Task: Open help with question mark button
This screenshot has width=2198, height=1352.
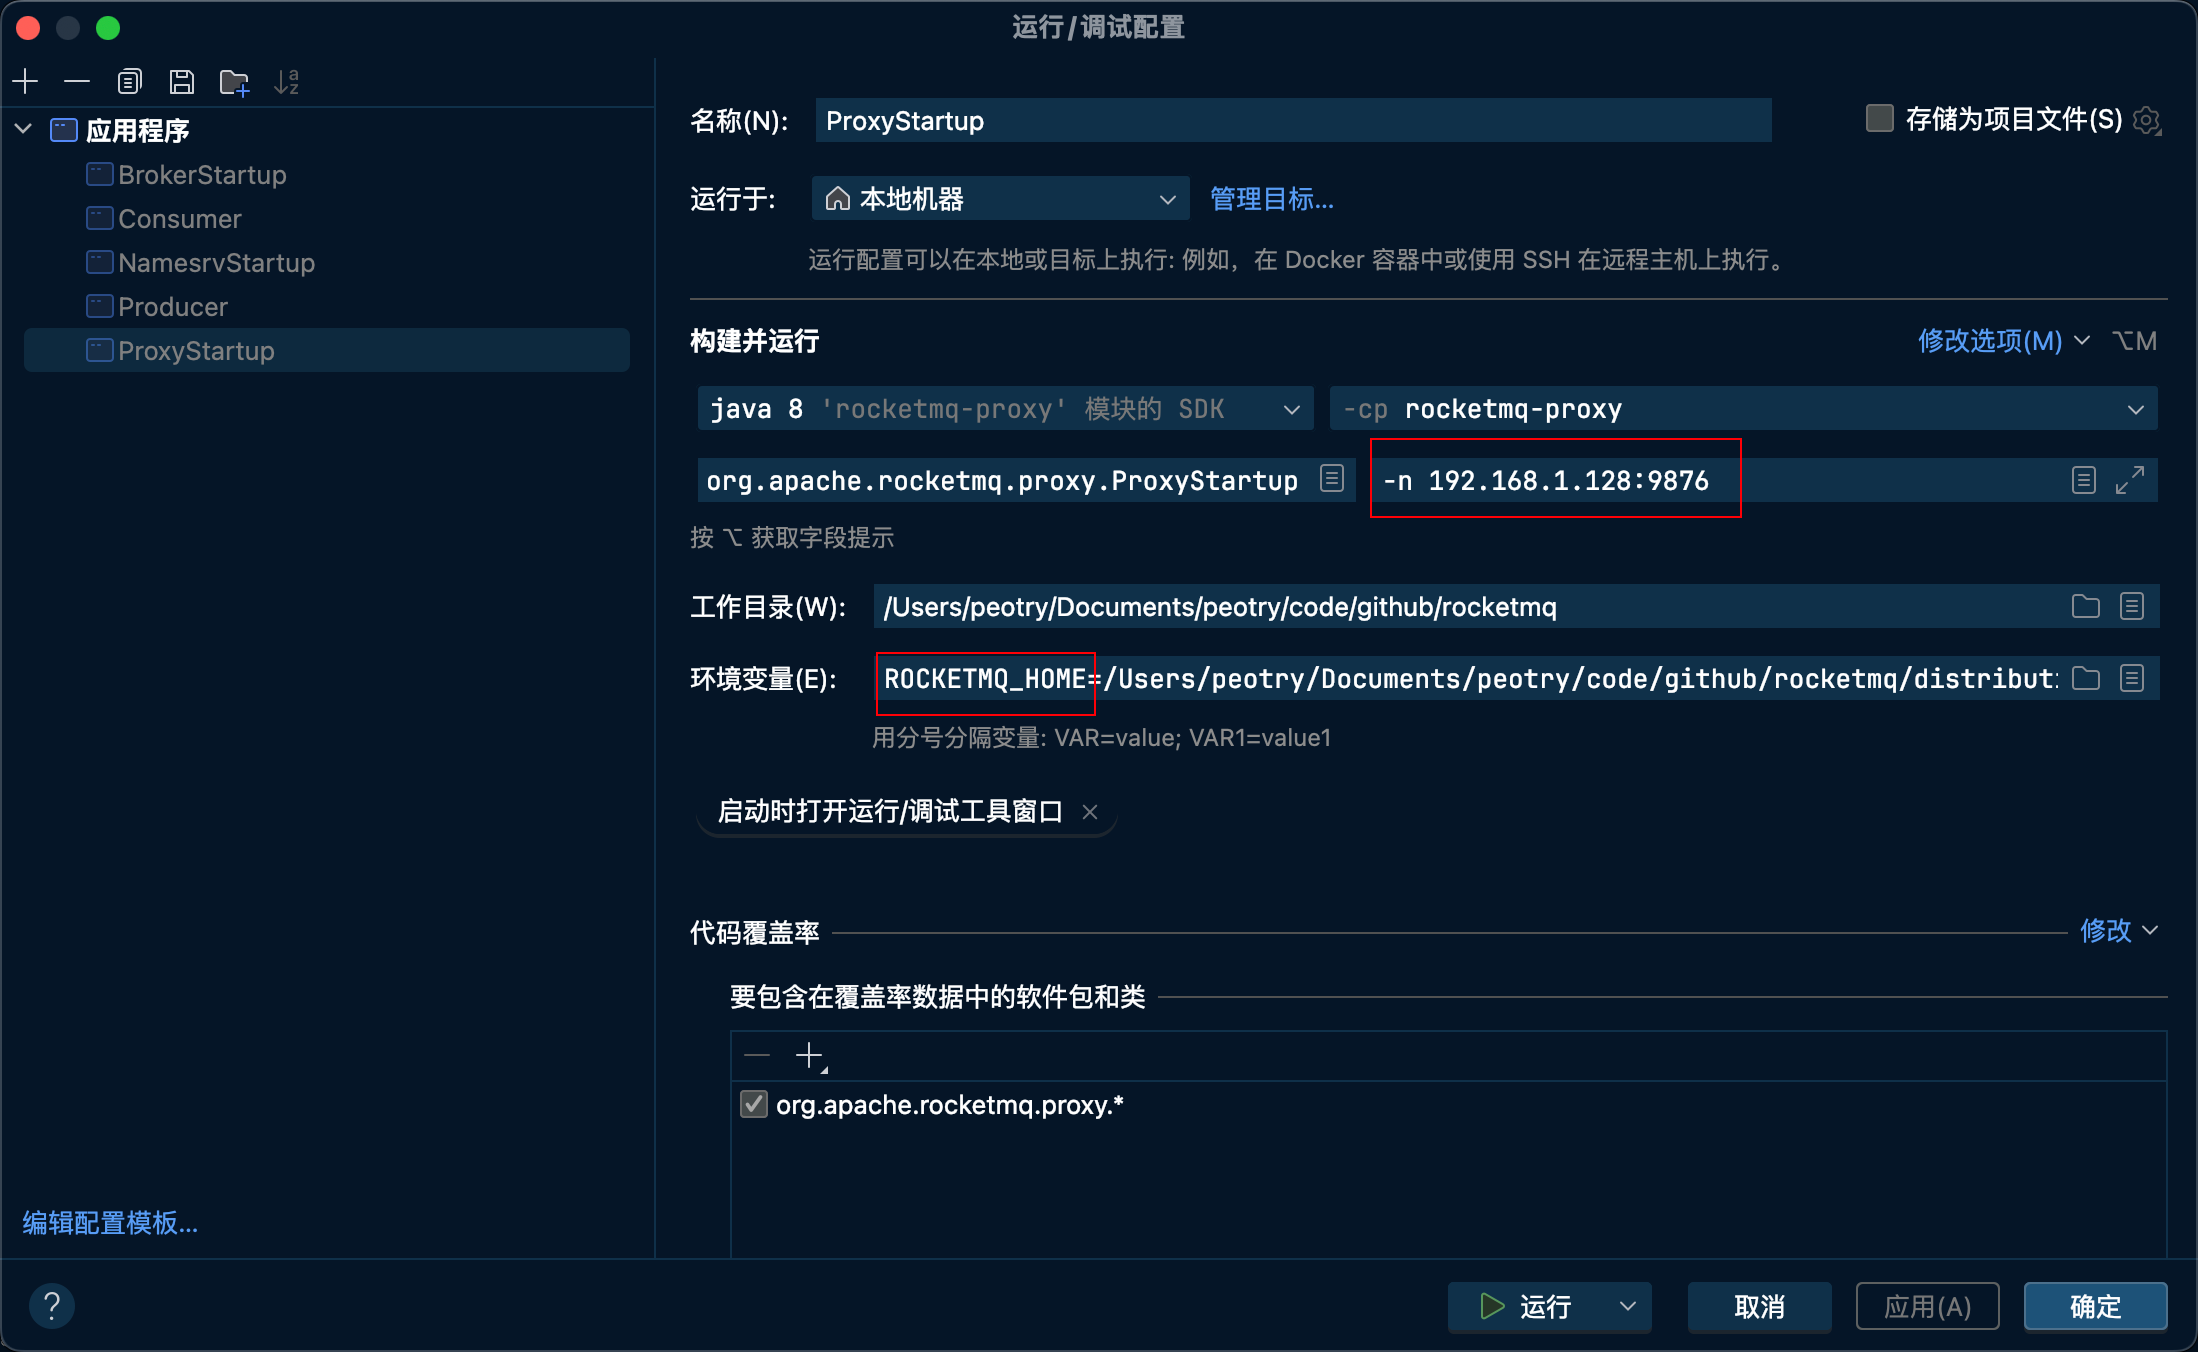Action: tap(52, 1305)
